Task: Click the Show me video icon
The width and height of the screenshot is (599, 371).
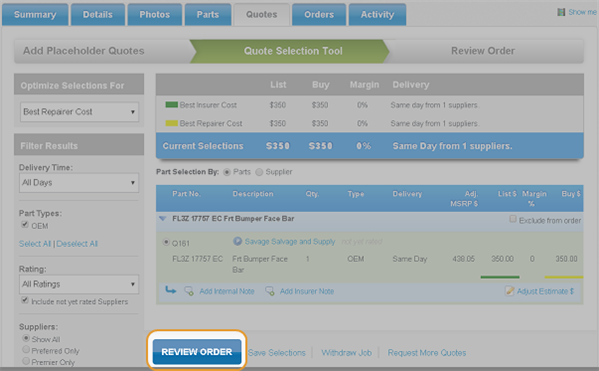Action: pos(561,12)
